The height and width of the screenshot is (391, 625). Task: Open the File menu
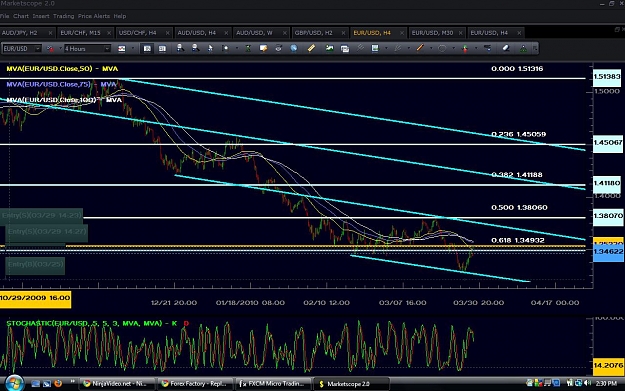click(4, 16)
